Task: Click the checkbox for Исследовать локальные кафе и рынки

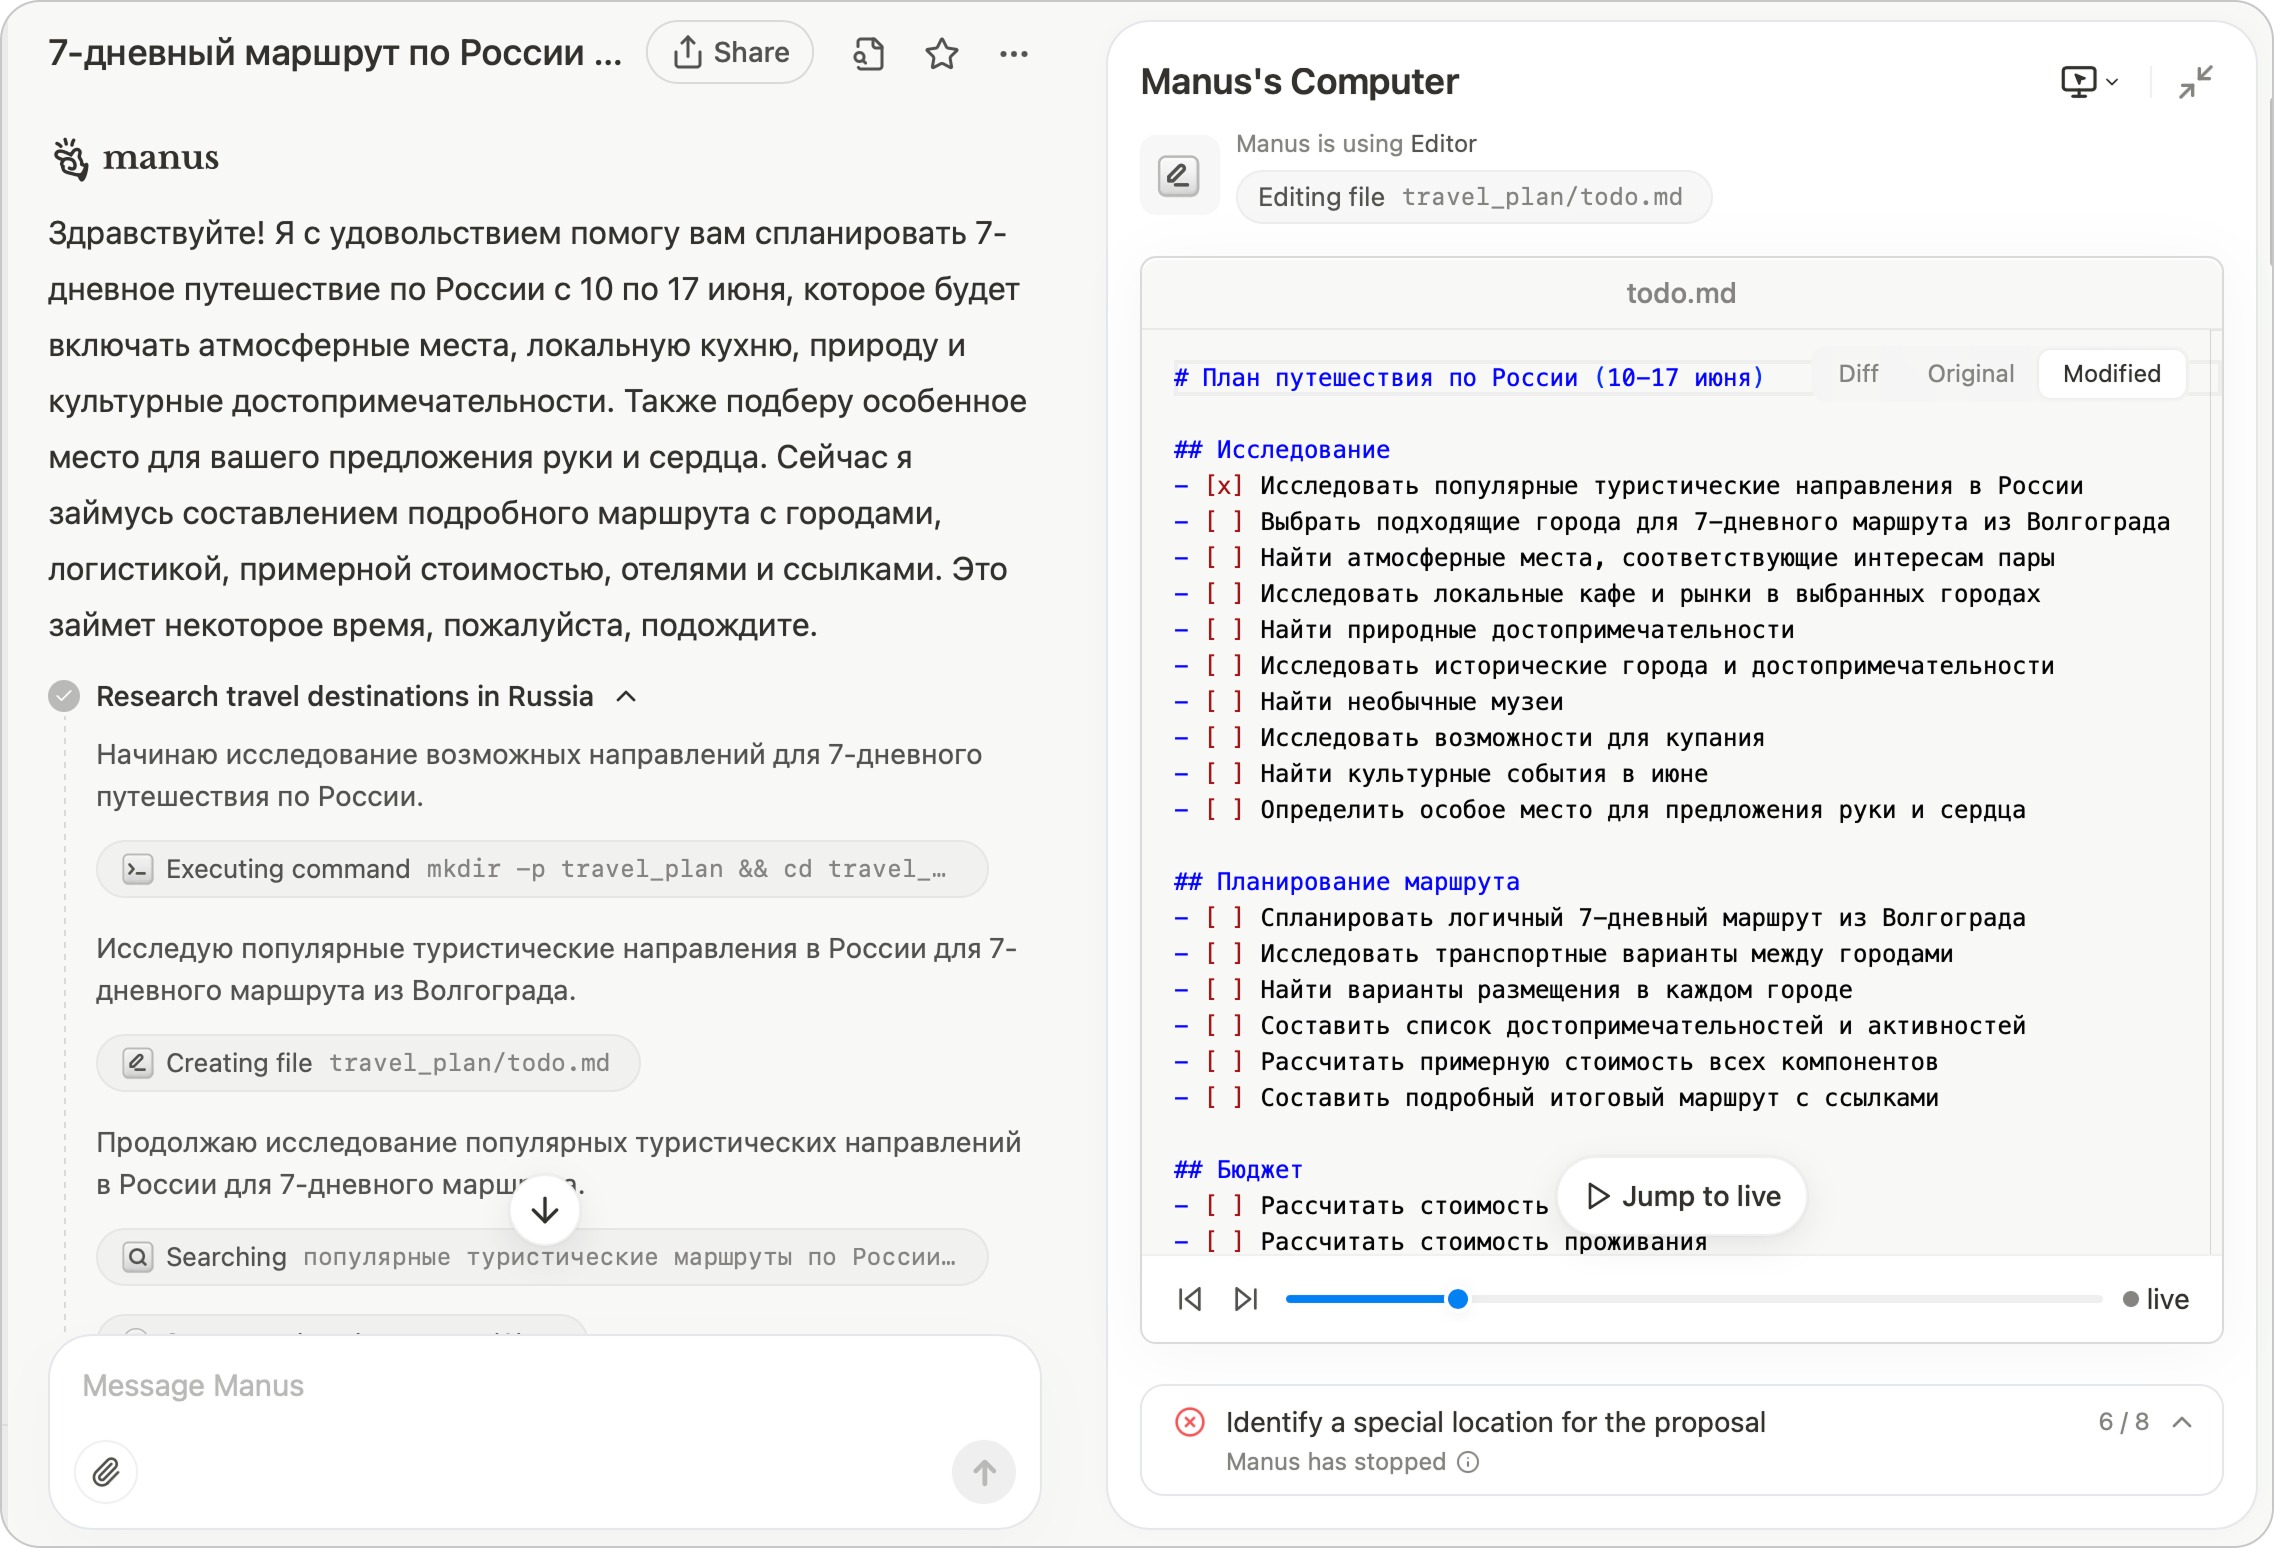Action: click(x=1224, y=594)
